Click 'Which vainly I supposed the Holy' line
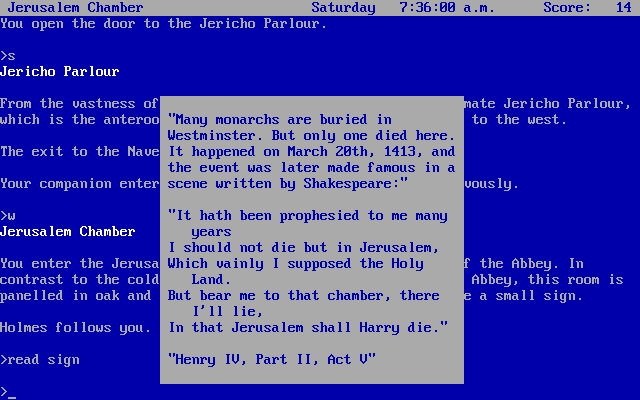 tap(296, 264)
